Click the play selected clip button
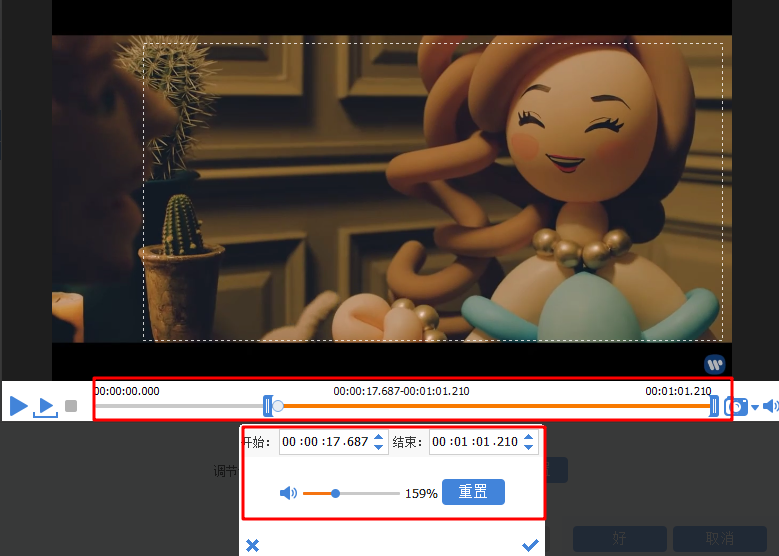Image resolution: width=779 pixels, height=556 pixels. [x=46, y=407]
